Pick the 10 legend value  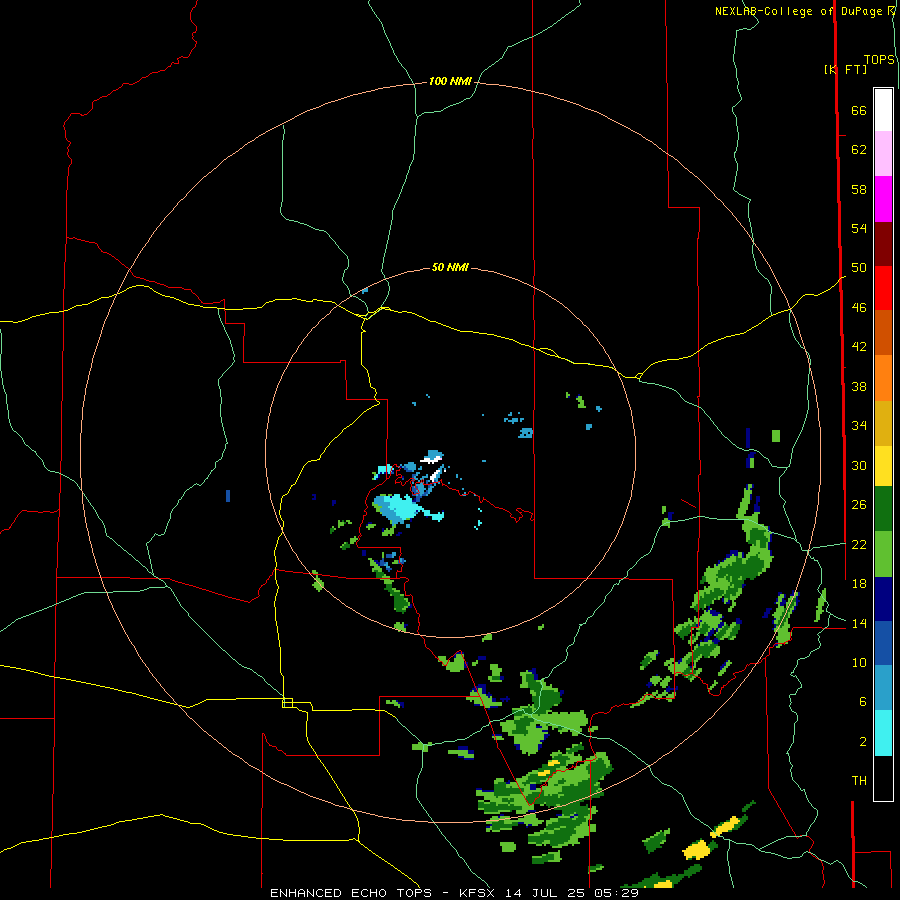coord(859,662)
